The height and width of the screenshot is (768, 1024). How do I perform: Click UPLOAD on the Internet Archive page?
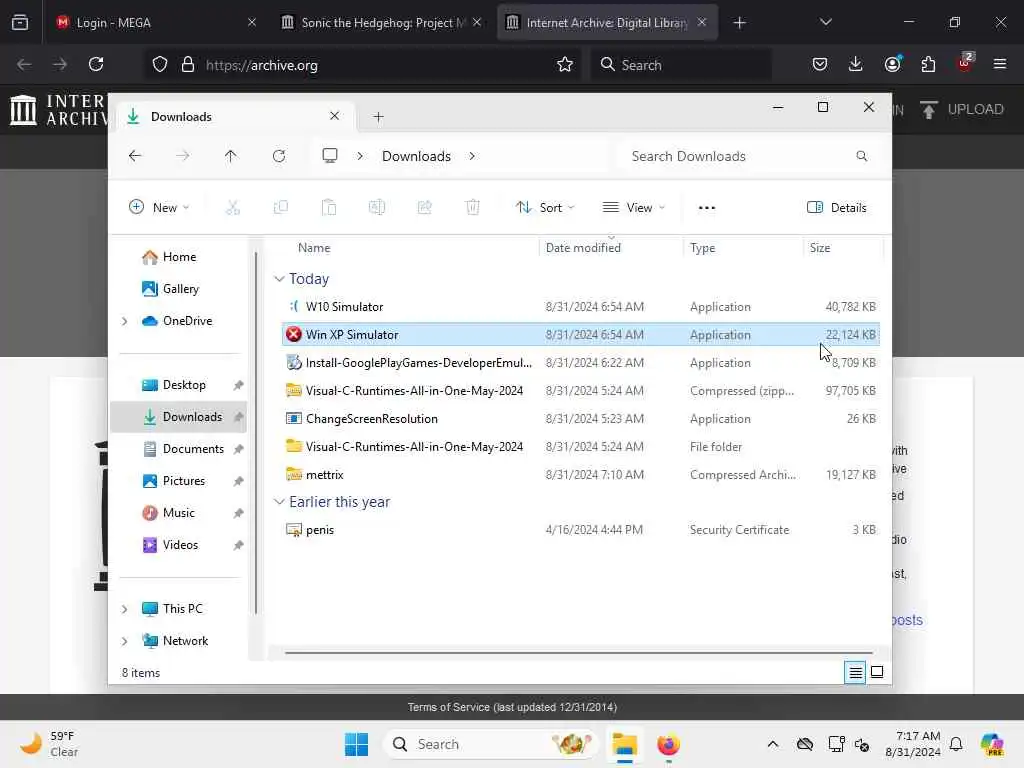tap(962, 110)
